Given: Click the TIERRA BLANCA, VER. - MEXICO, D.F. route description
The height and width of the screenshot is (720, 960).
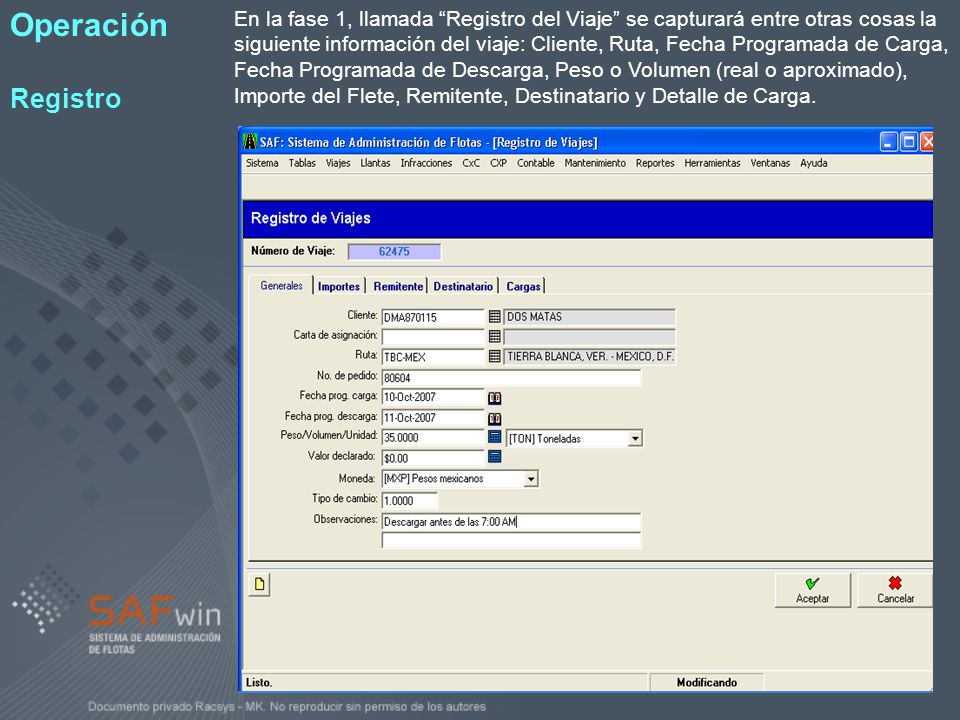Looking at the screenshot, I should pyautogui.click(x=589, y=356).
